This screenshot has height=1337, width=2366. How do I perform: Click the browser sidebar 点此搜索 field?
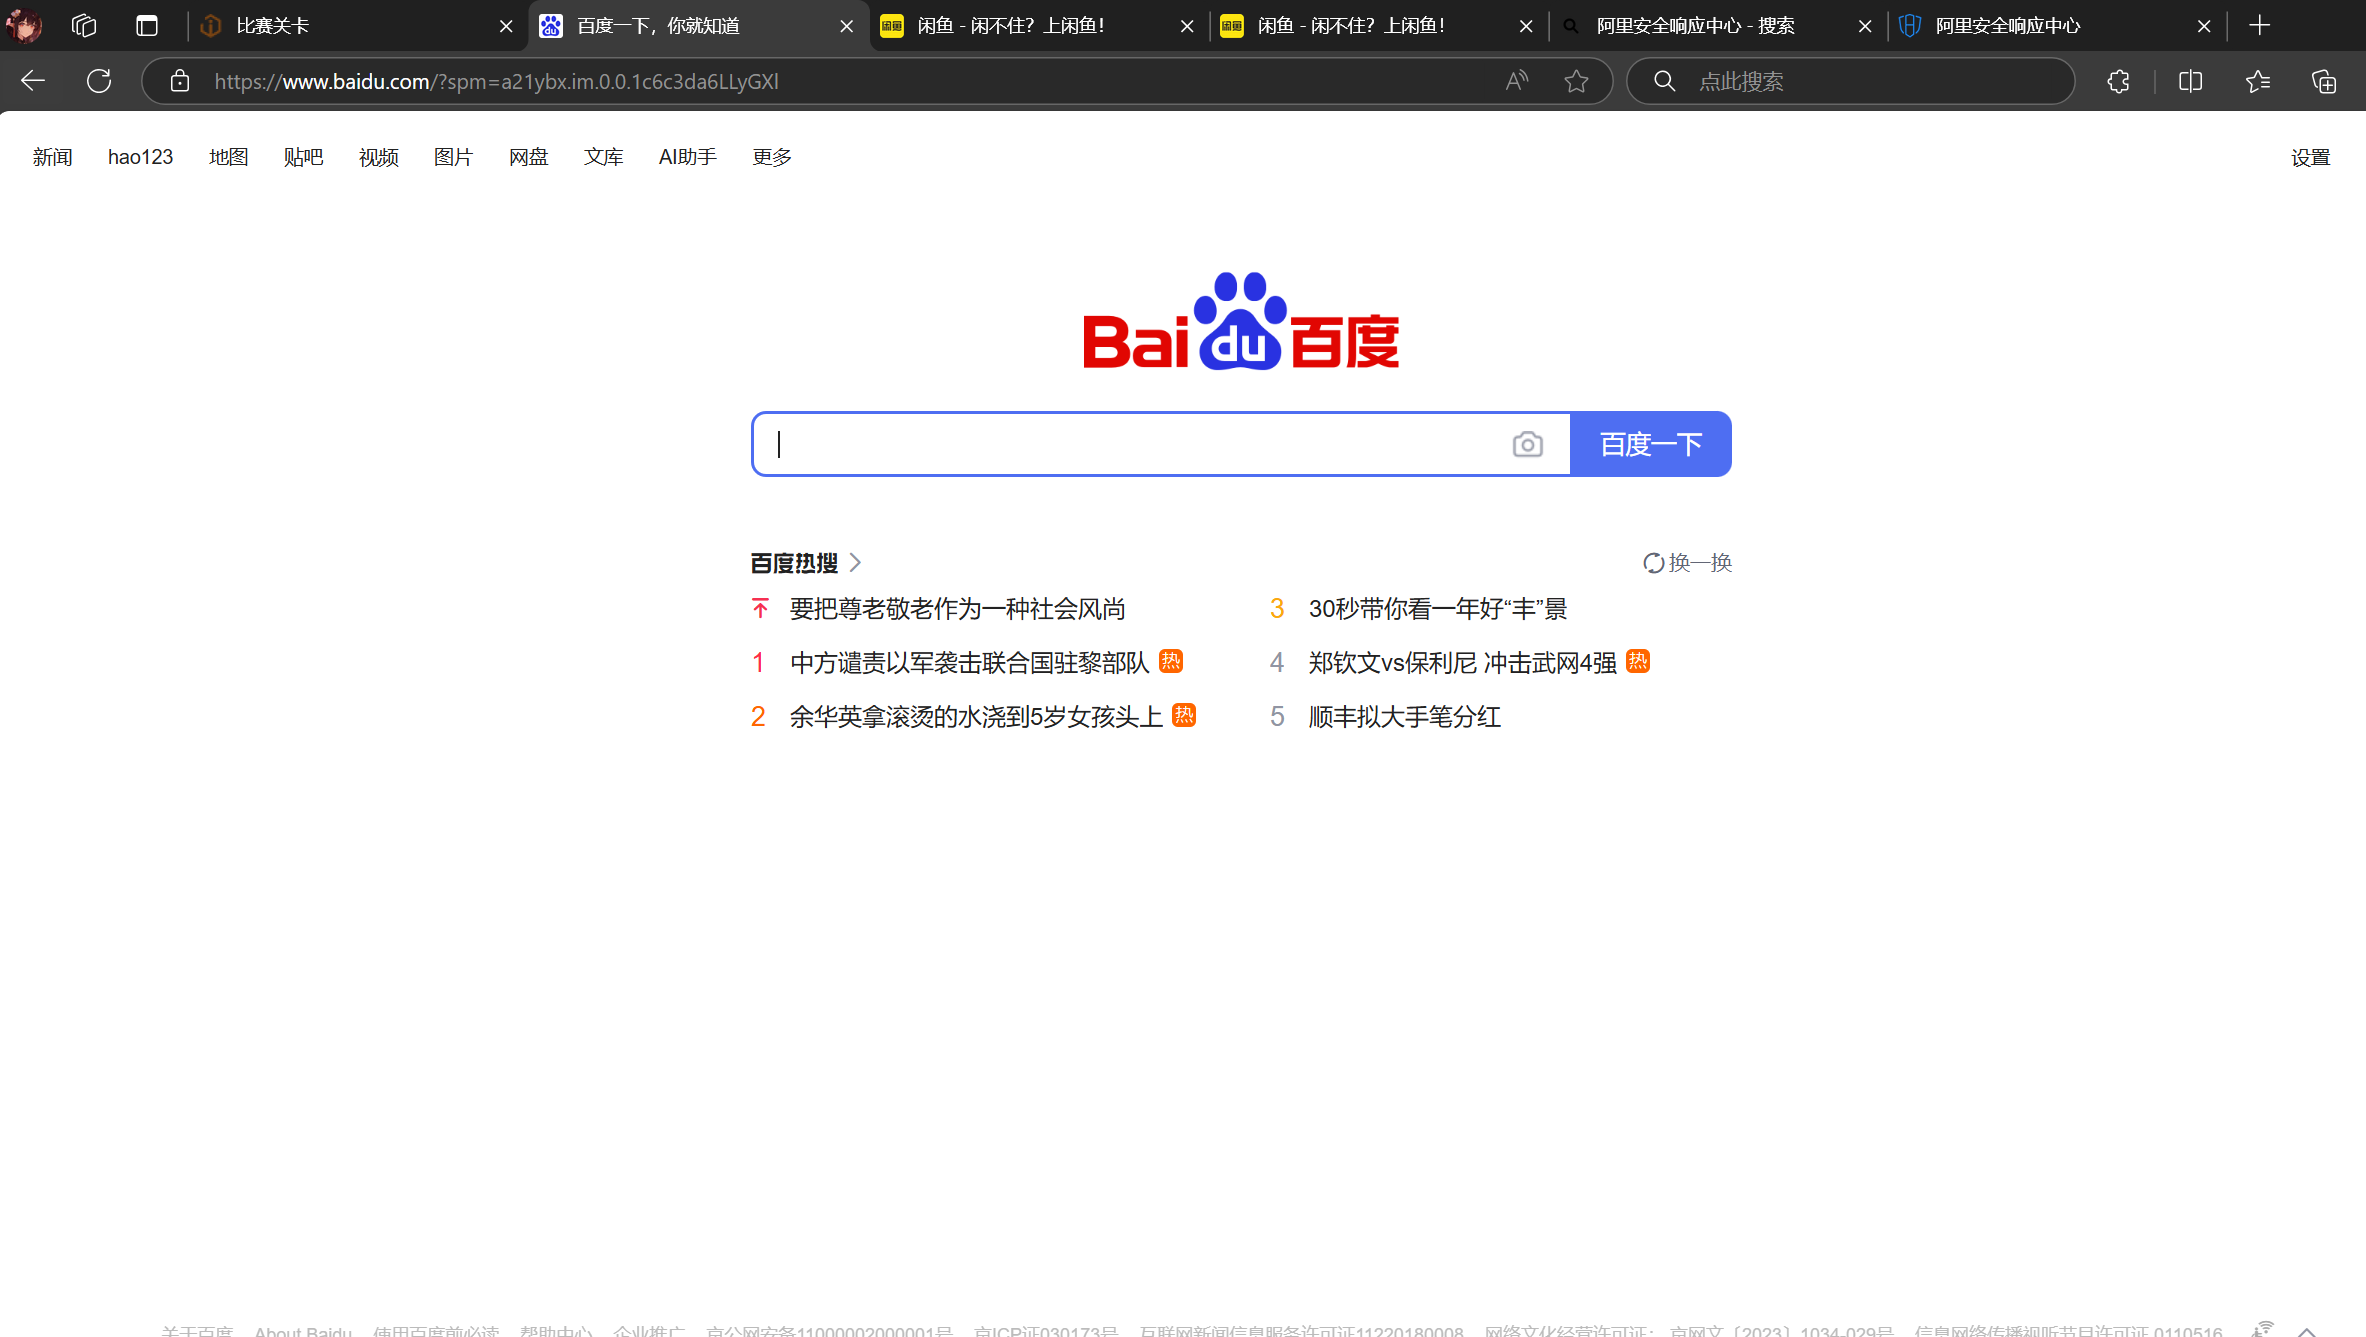(1850, 81)
